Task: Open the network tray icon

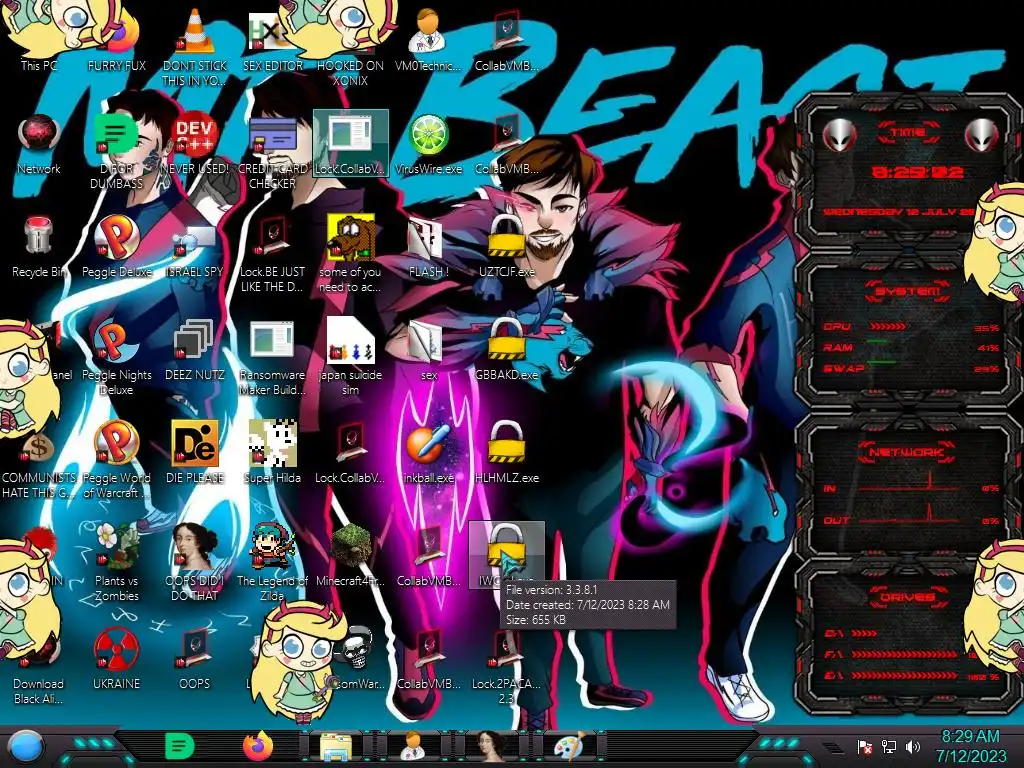Action: tap(889, 746)
